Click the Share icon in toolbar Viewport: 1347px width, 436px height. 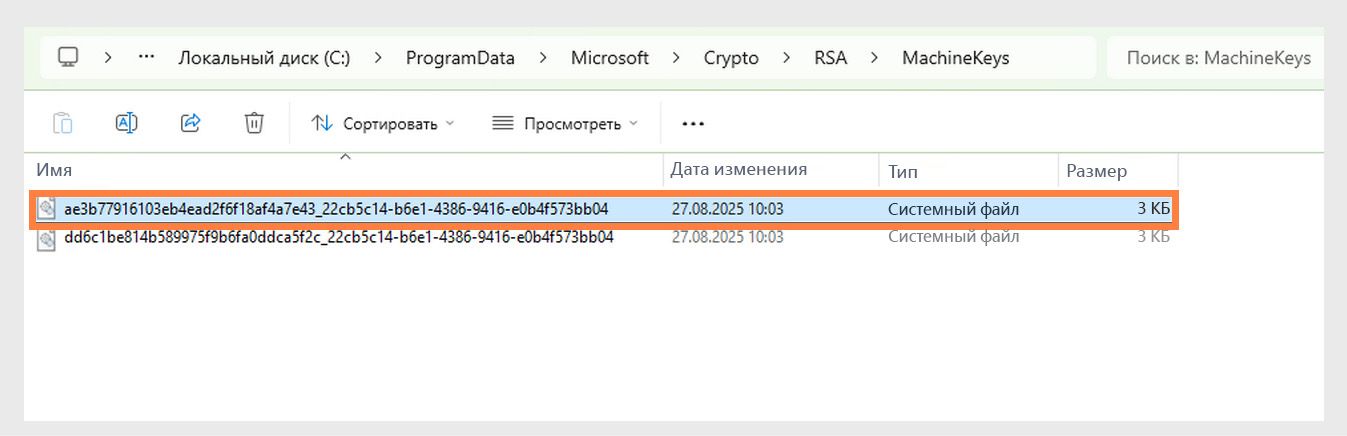coord(190,123)
